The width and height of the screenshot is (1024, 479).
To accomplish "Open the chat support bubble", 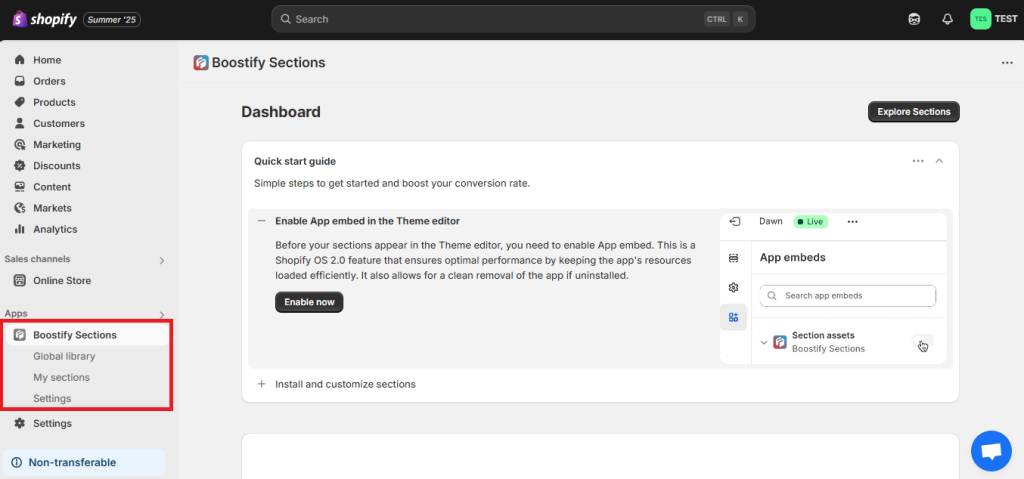I will coord(991,451).
